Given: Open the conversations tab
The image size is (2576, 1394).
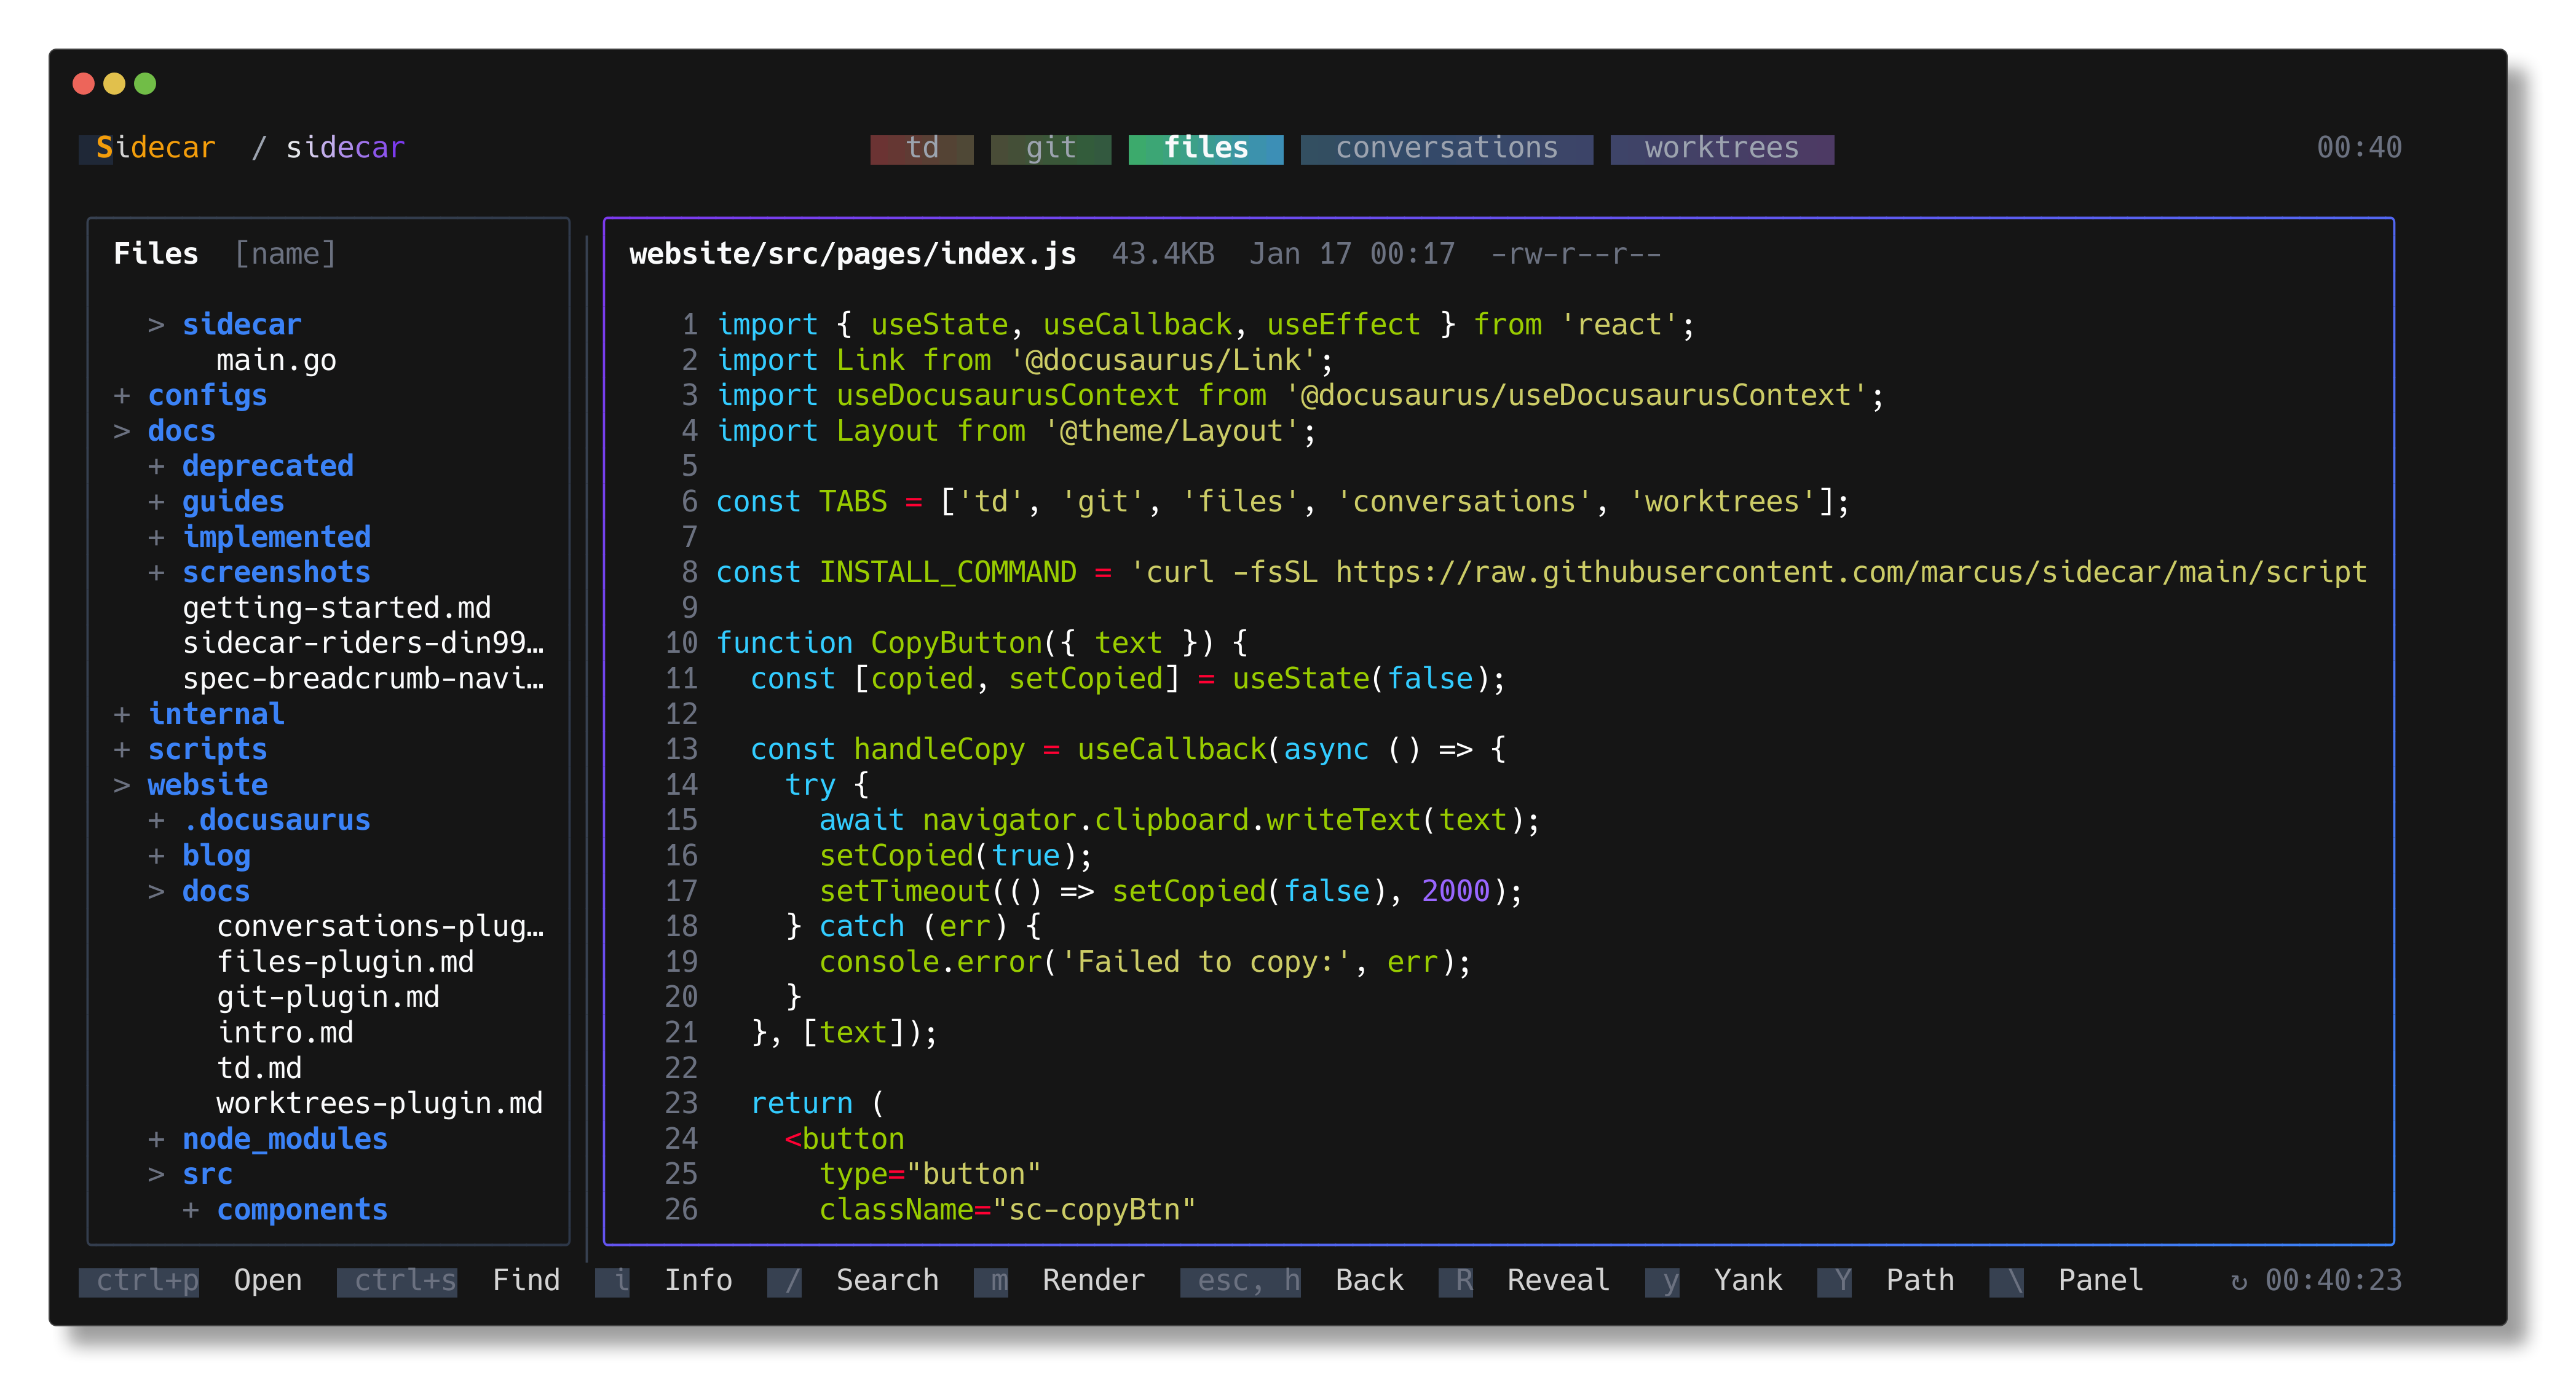Looking at the screenshot, I should 1446,148.
